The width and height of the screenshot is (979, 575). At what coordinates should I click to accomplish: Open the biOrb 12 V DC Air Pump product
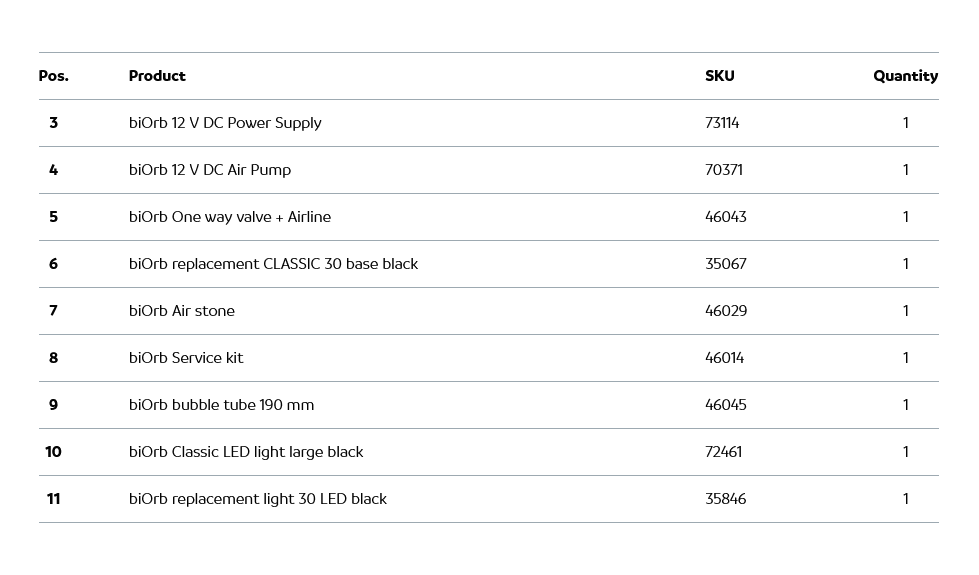(210, 170)
